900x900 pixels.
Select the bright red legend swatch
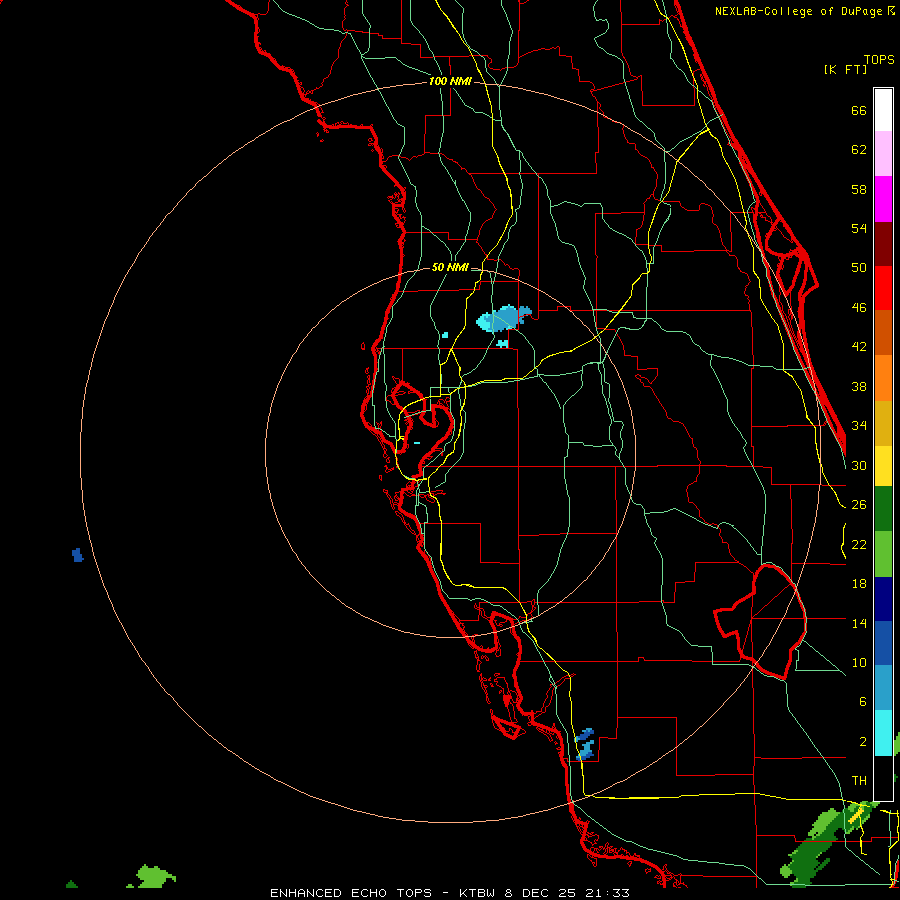(x=883, y=288)
